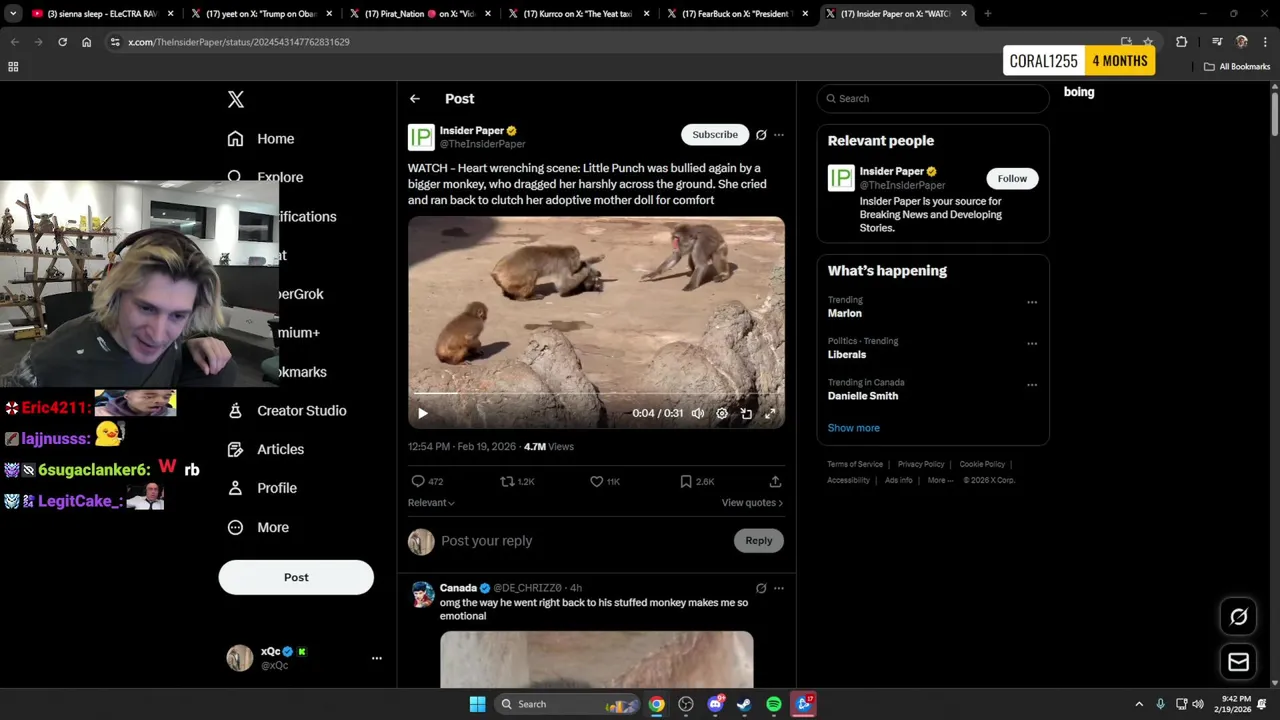Click the Post your reply field

(585, 541)
